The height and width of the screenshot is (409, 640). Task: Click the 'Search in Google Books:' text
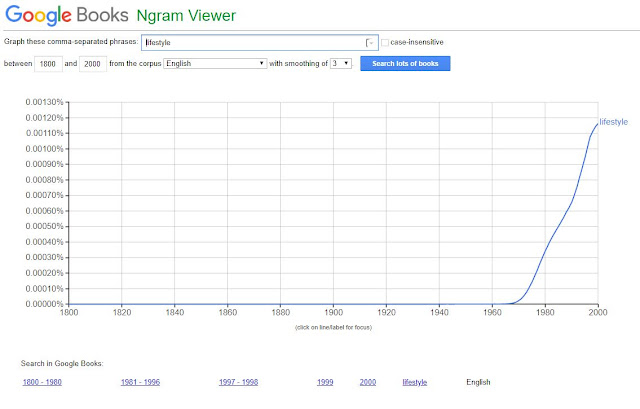62,363
